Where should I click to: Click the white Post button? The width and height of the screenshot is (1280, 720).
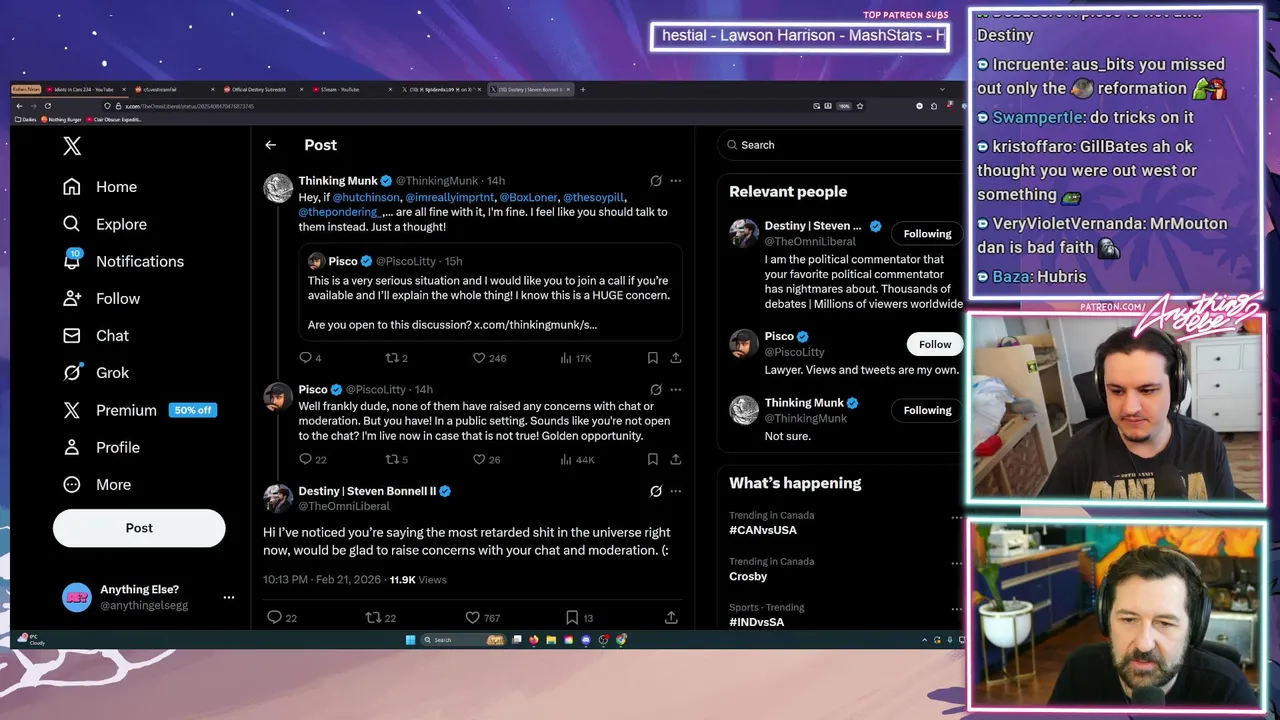[139, 528]
